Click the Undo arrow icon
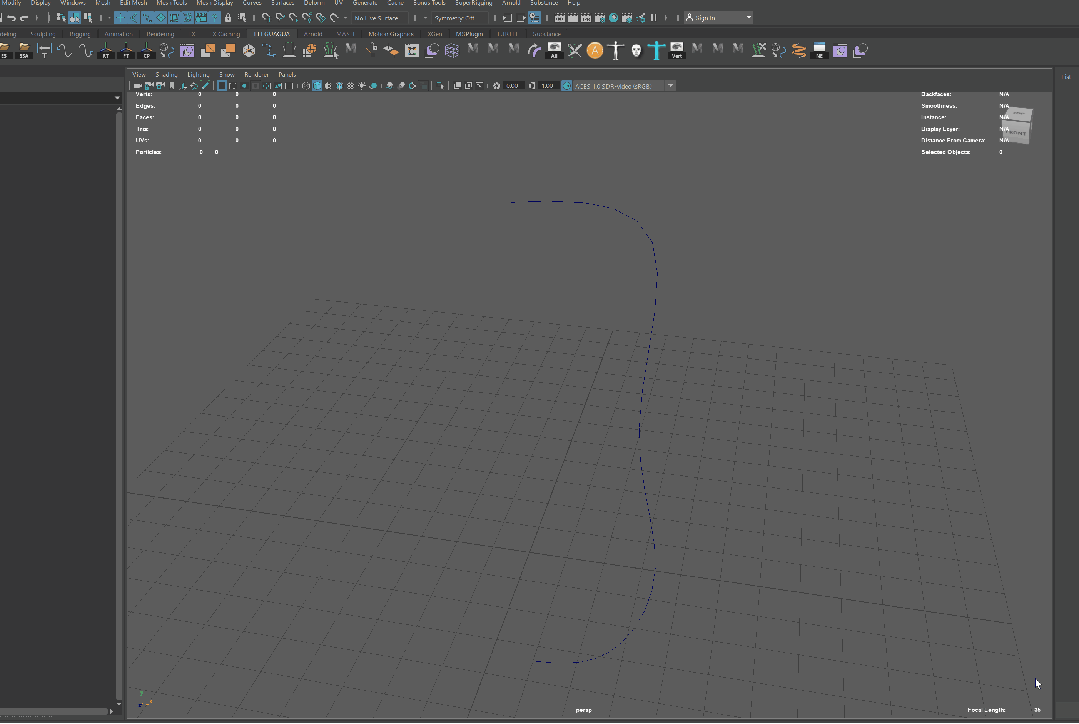The image size is (1079, 724). point(11,18)
